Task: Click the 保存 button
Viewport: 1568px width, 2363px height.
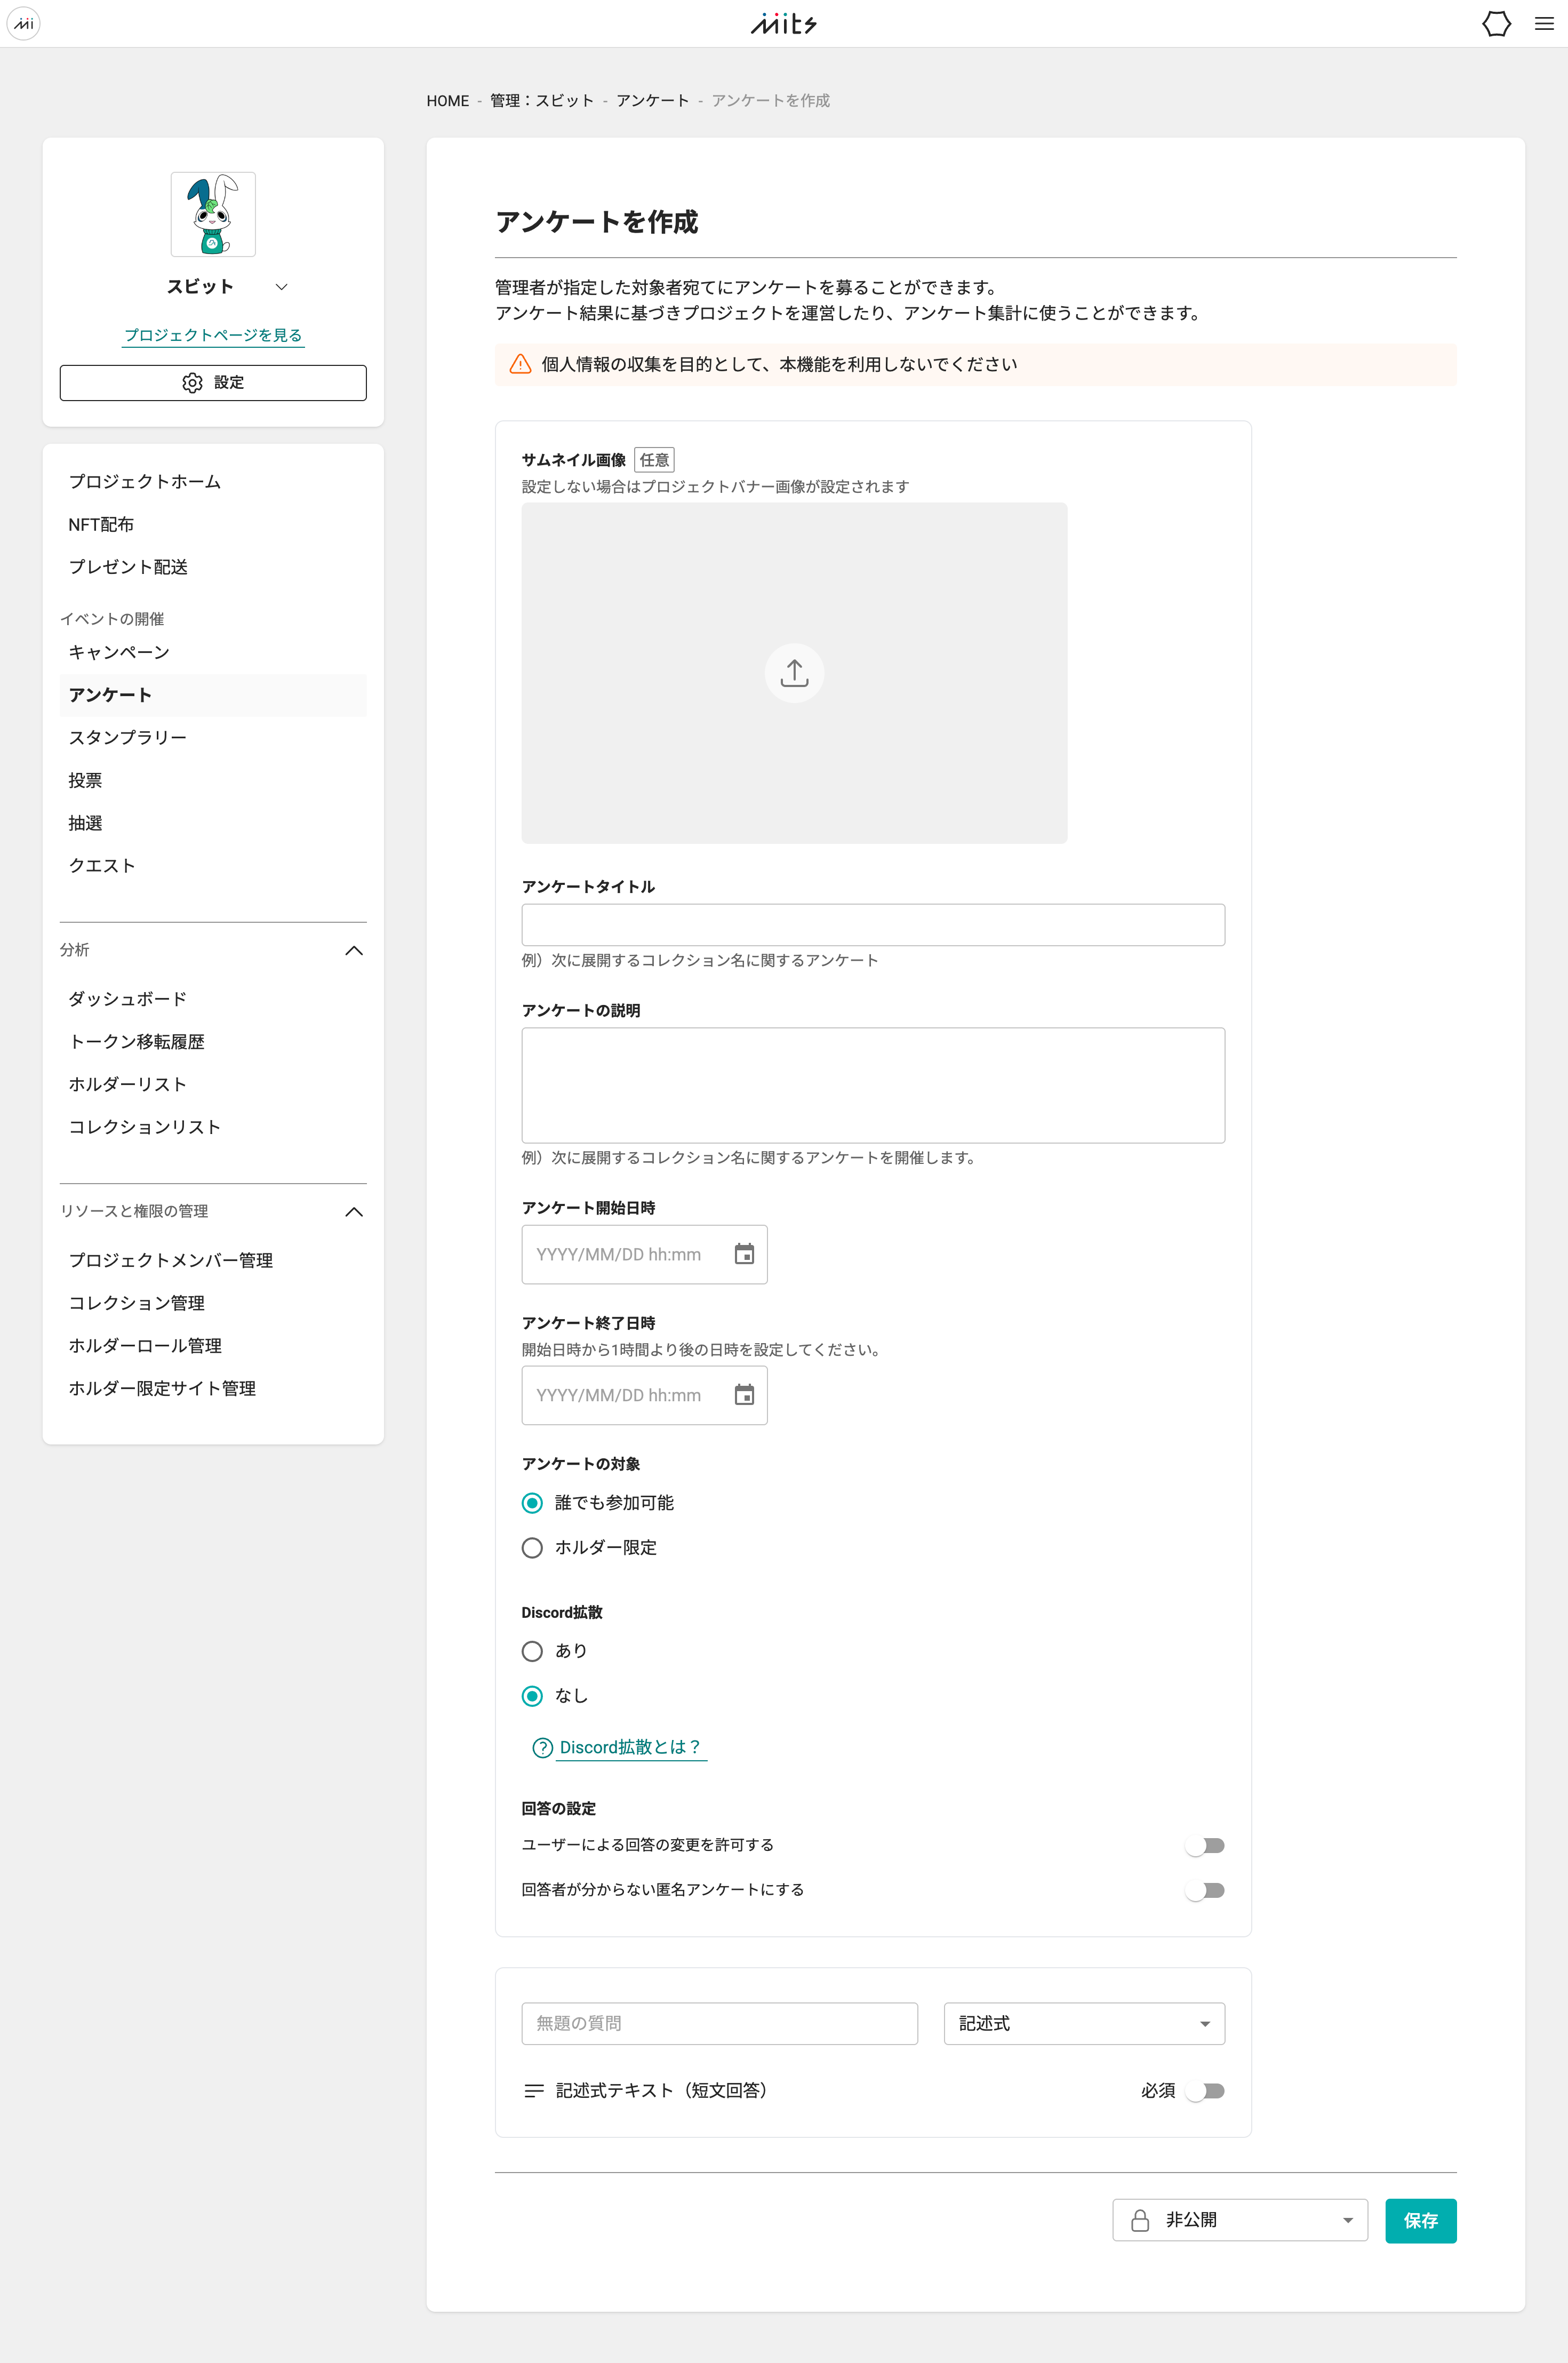Action: (1420, 2221)
